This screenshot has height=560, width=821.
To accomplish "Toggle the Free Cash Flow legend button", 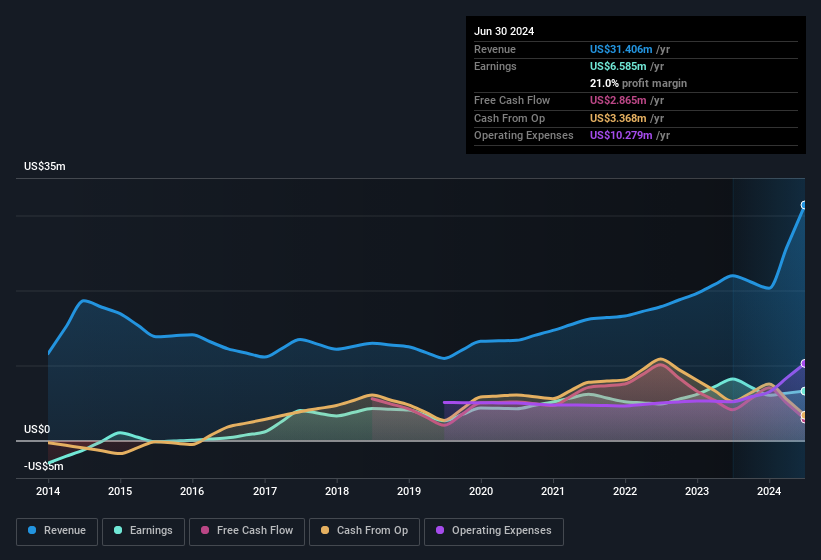I will [247, 531].
